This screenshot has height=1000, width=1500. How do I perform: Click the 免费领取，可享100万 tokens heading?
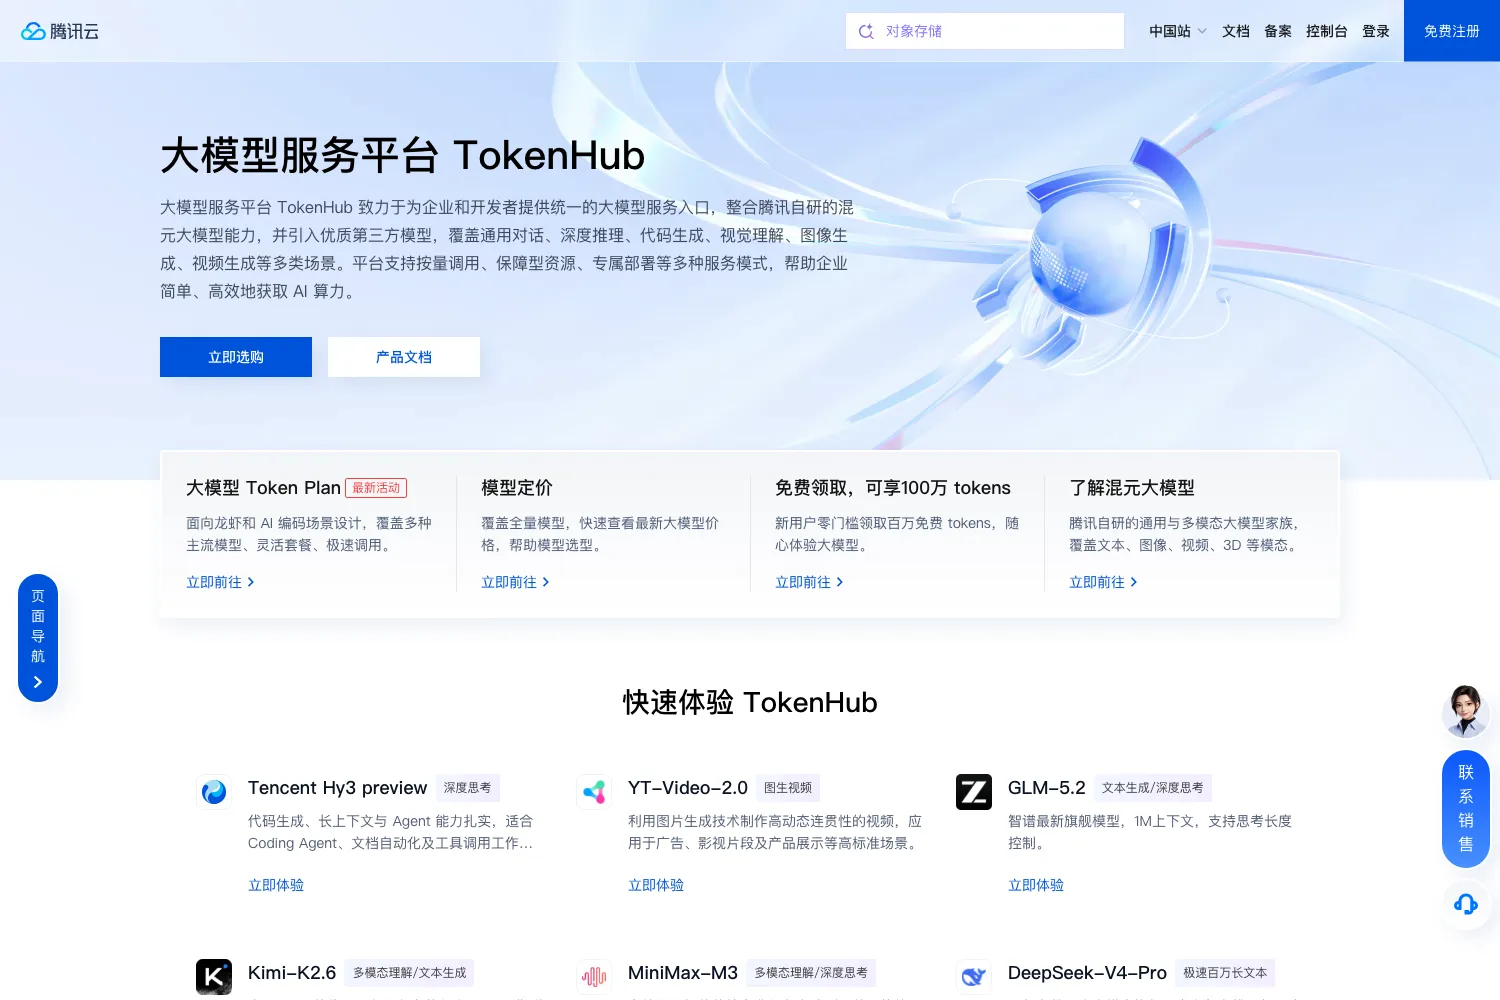pos(893,488)
